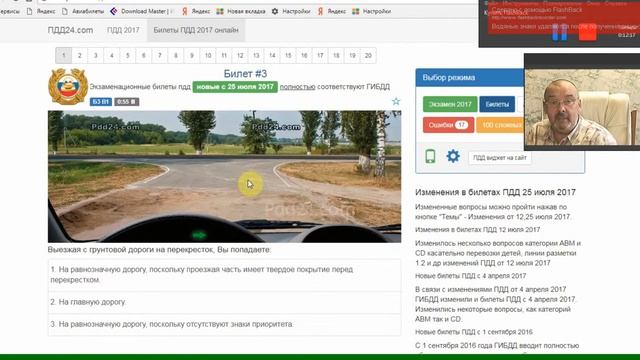
Task: Open the mobile phone version icon
Action: coord(430,156)
